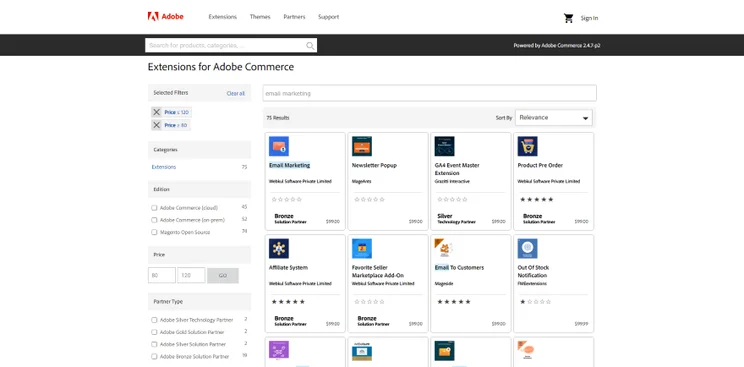Viewport: 744px width, 367px height.
Task: Click the price GO button
Action: pyautogui.click(x=223, y=275)
